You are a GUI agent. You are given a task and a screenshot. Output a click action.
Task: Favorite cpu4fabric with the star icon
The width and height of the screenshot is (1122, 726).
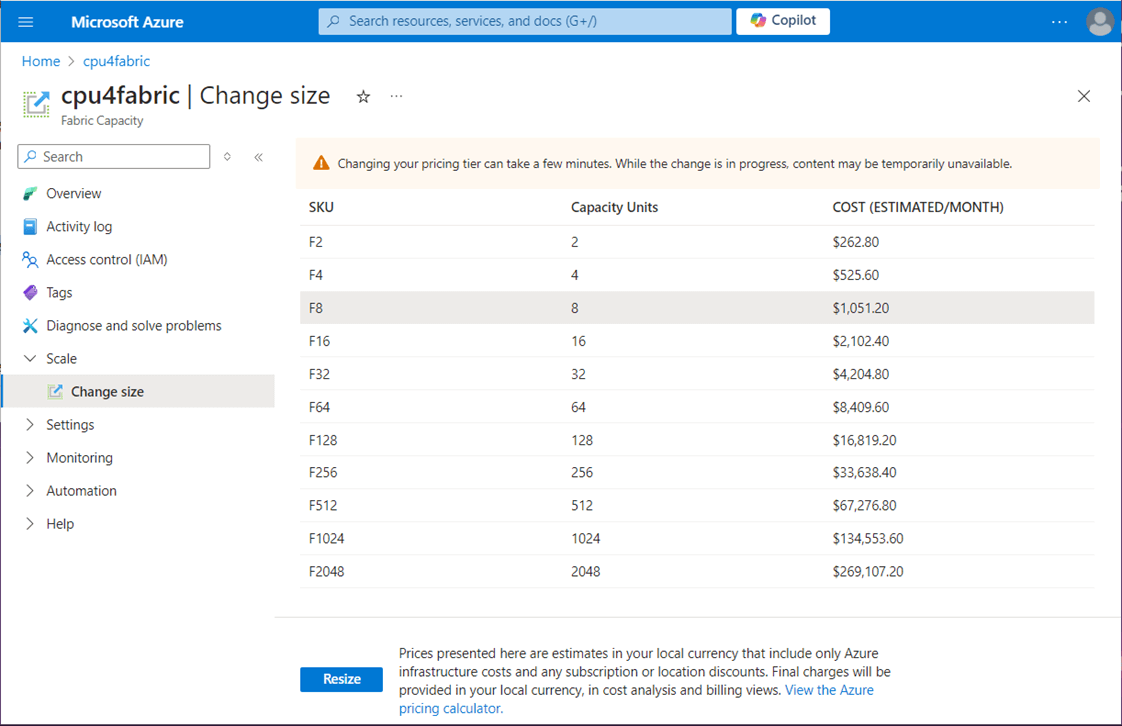364,96
